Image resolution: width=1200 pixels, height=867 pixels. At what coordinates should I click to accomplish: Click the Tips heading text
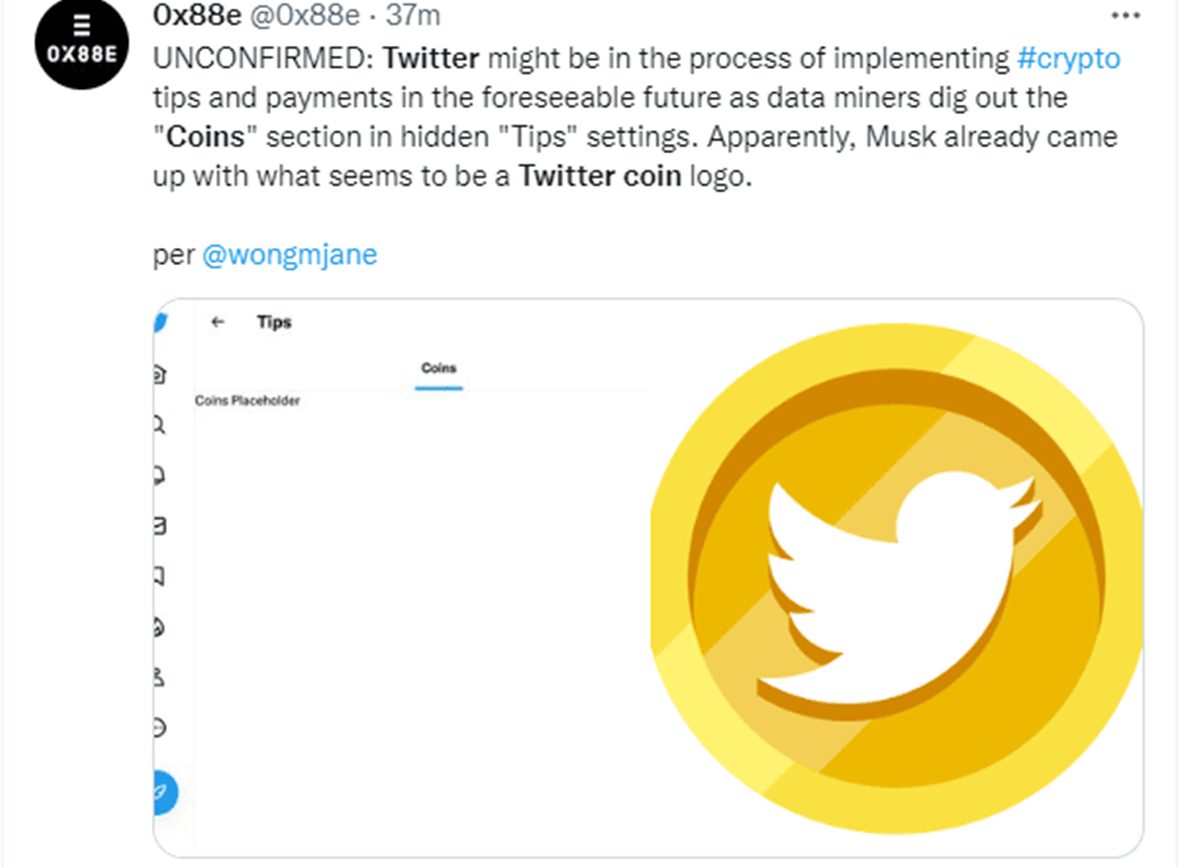[274, 322]
